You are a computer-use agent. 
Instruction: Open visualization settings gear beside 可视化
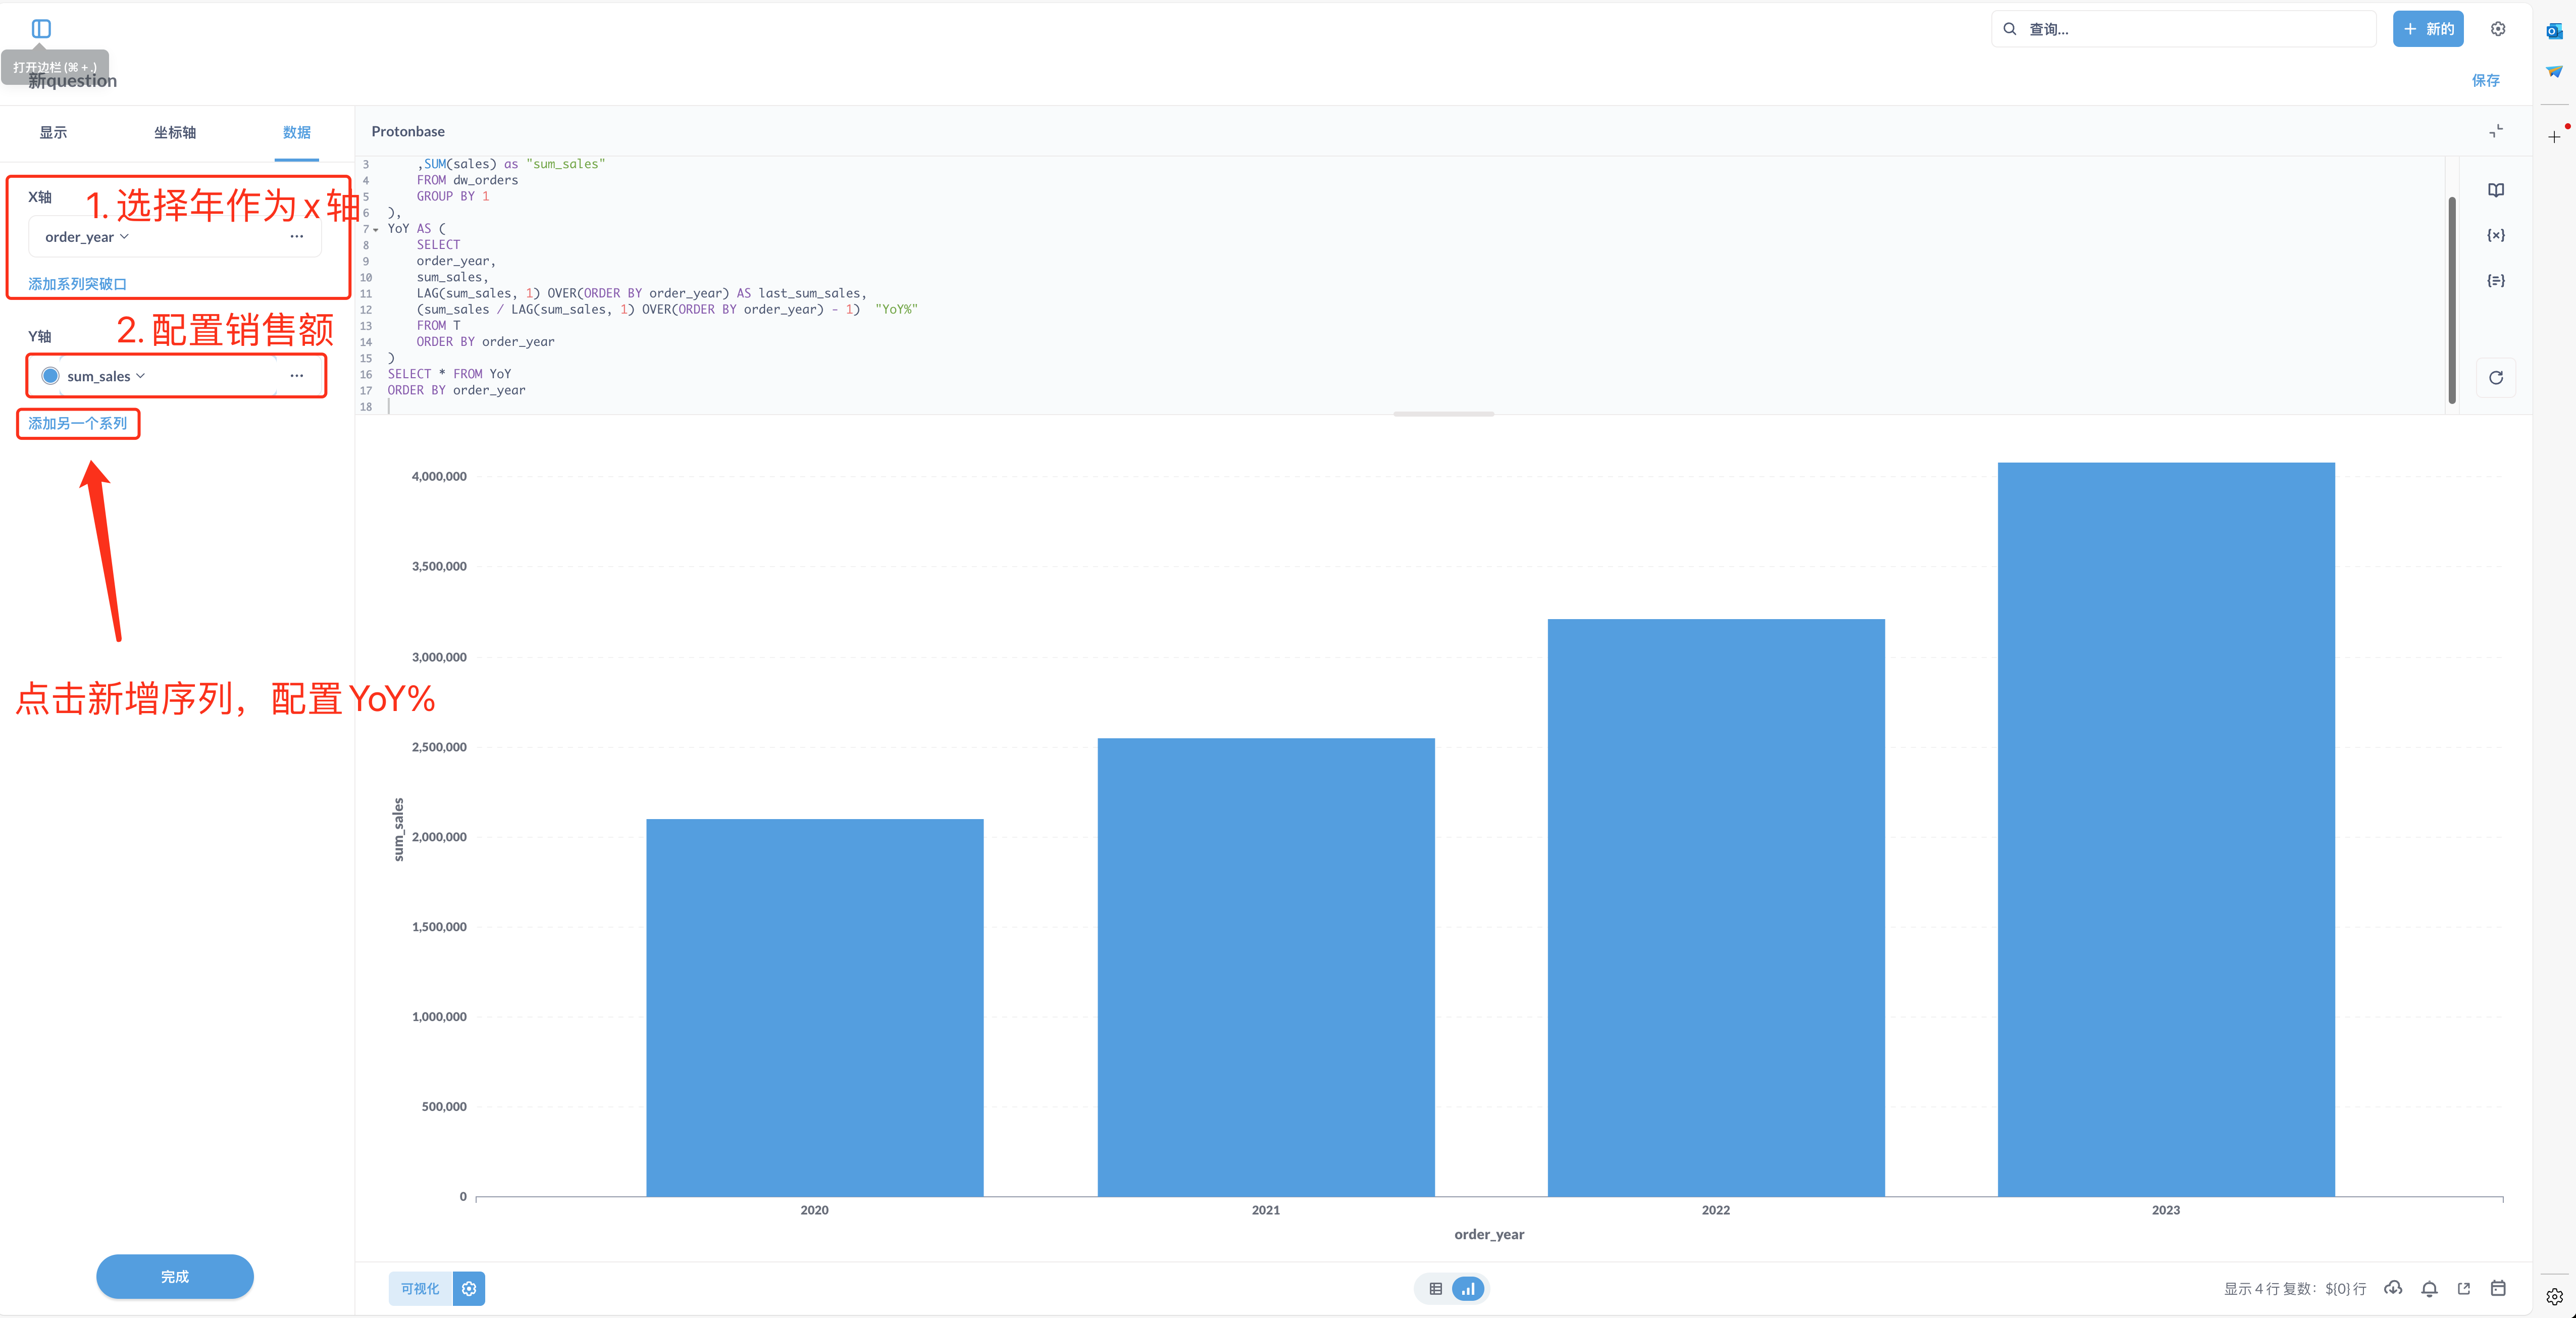pyautogui.click(x=469, y=1289)
